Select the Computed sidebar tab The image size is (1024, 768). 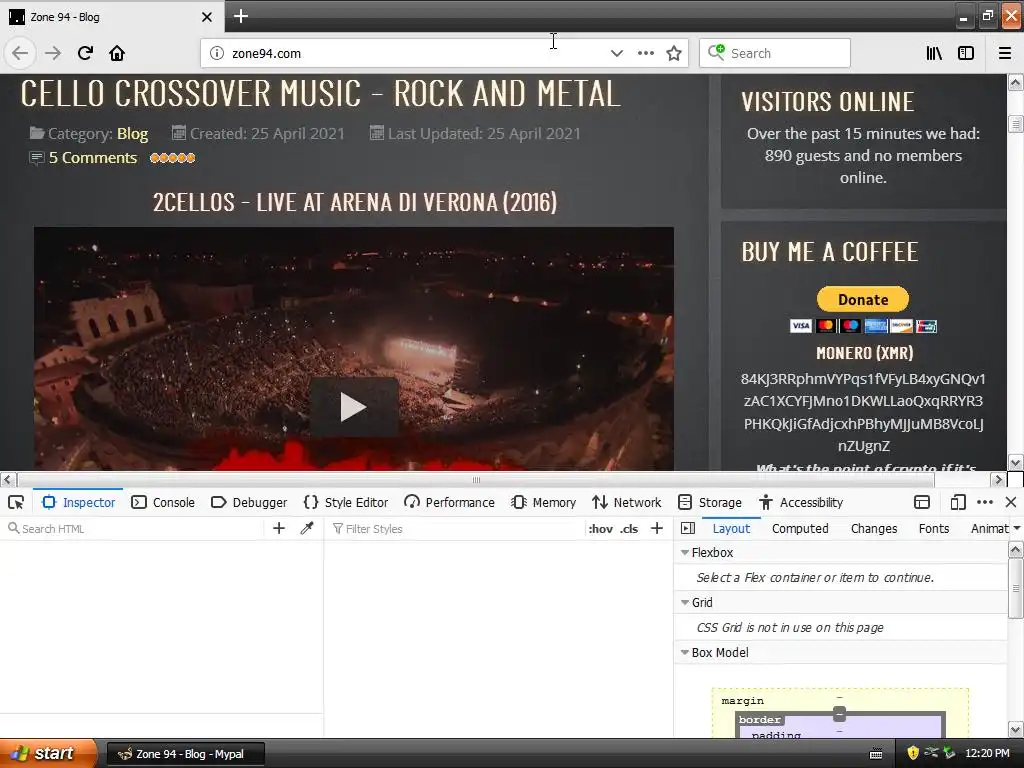point(800,528)
